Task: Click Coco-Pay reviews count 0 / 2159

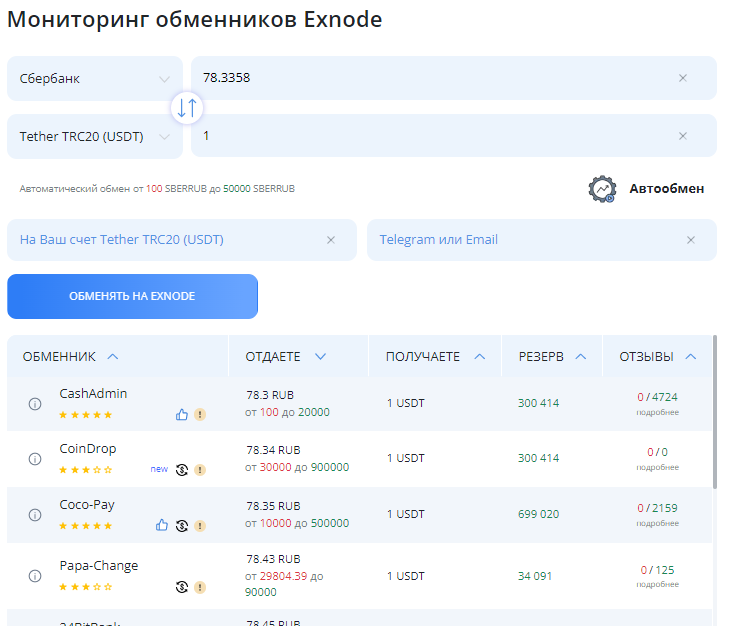Action: coord(658,508)
